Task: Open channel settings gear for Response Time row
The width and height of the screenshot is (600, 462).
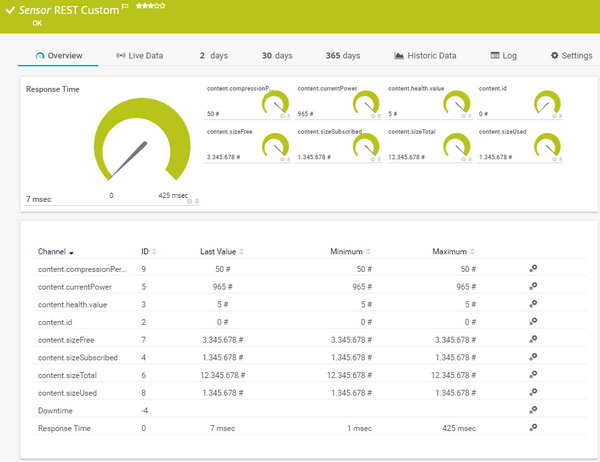Action: pyautogui.click(x=534, y=428)
